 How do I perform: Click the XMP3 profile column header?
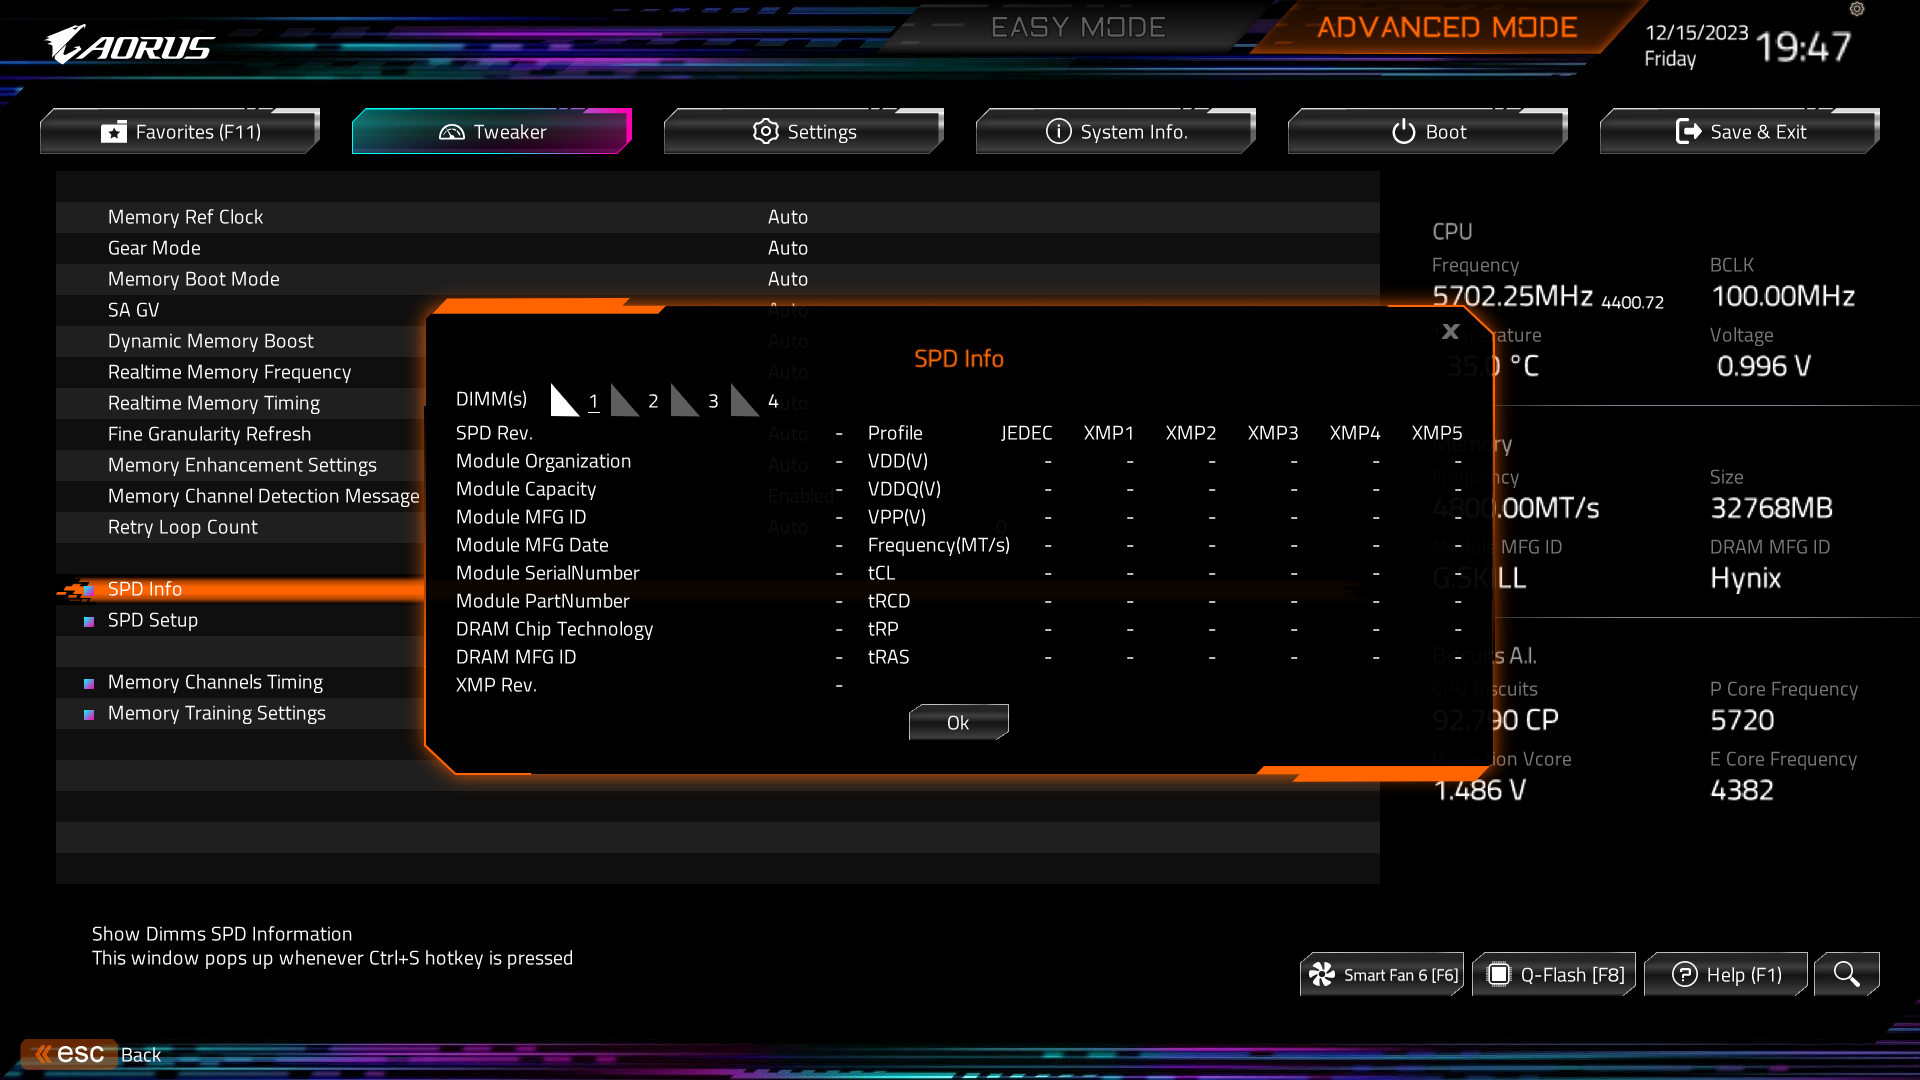tap(1273, 433)
